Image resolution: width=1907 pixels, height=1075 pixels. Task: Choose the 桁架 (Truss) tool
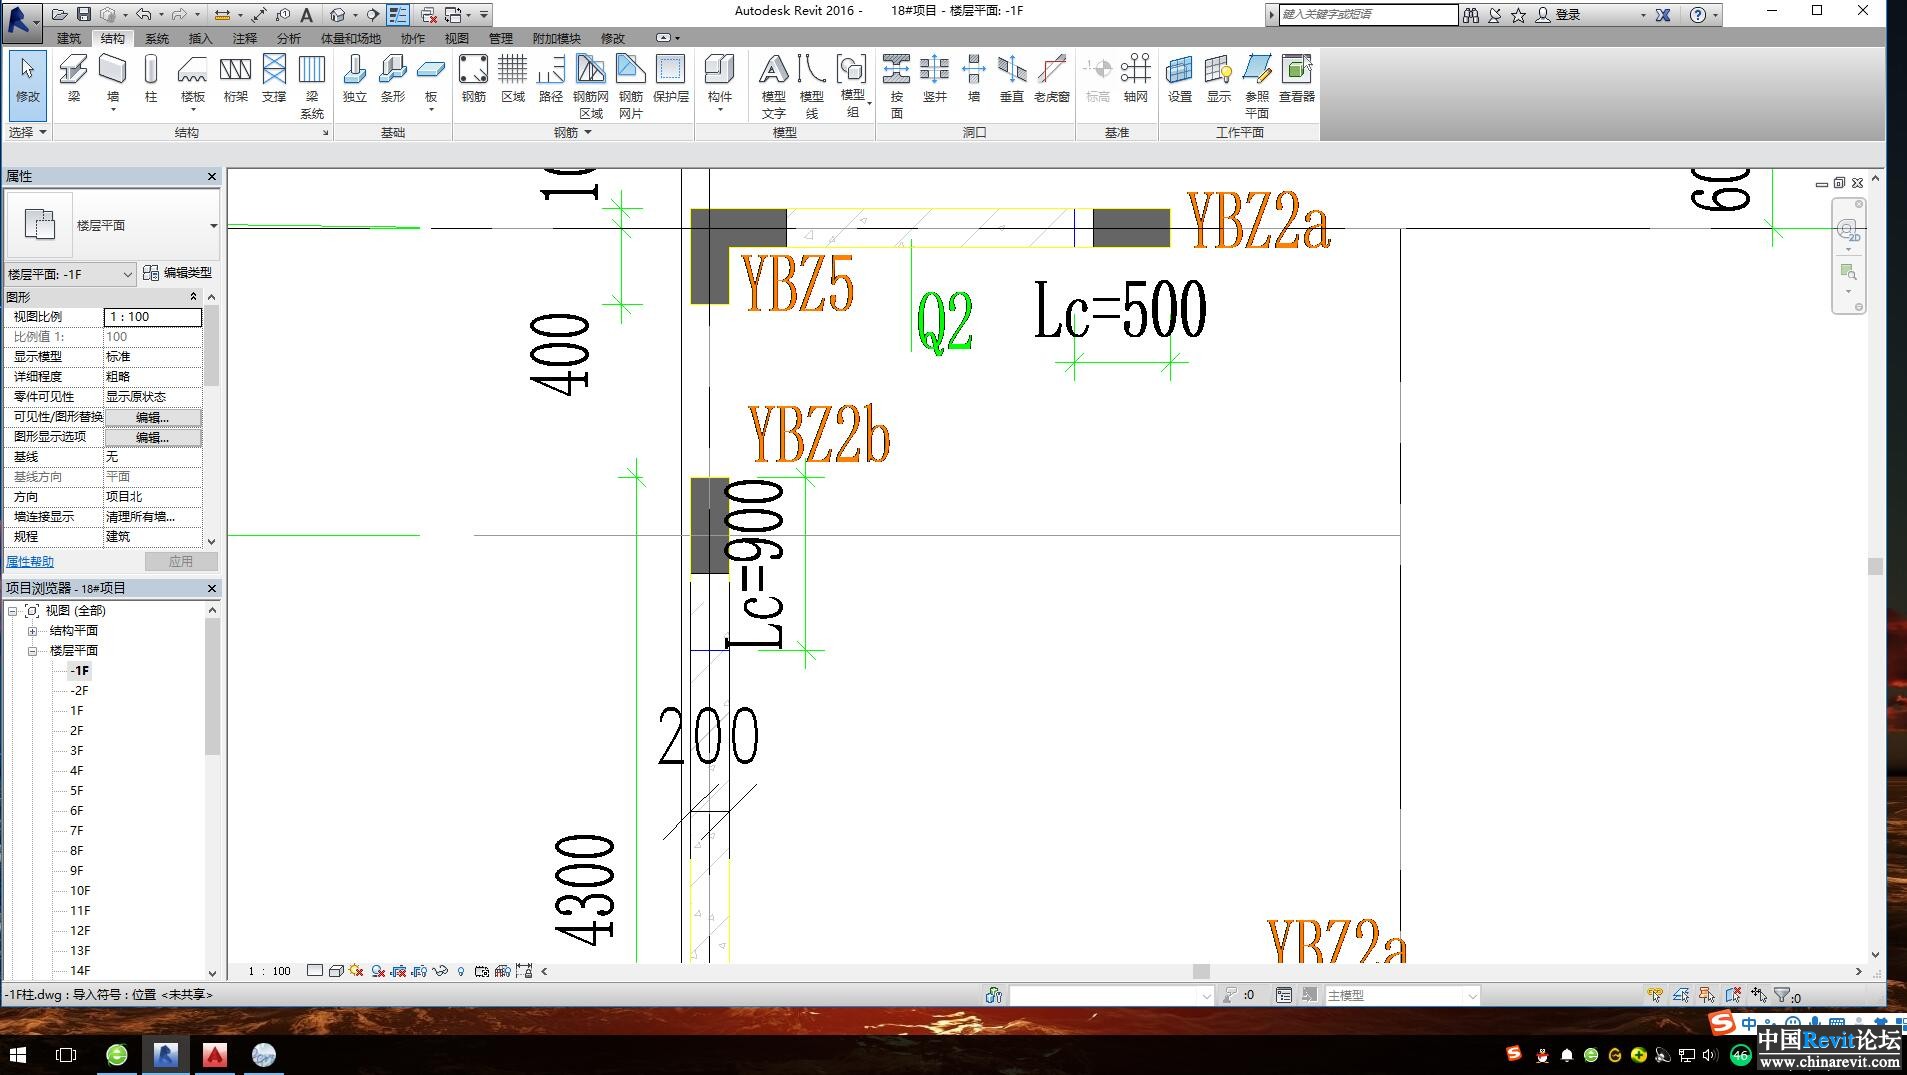tap(235, 79)
